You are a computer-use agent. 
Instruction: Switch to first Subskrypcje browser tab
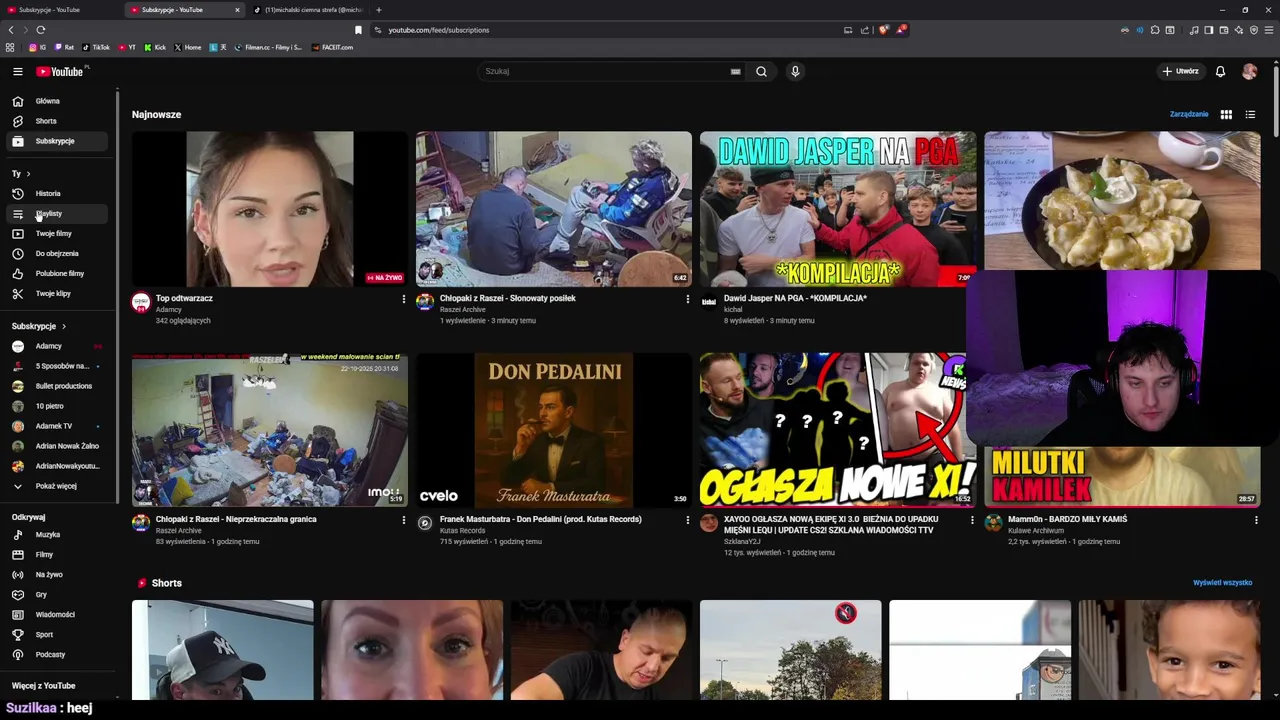[60, 10]
